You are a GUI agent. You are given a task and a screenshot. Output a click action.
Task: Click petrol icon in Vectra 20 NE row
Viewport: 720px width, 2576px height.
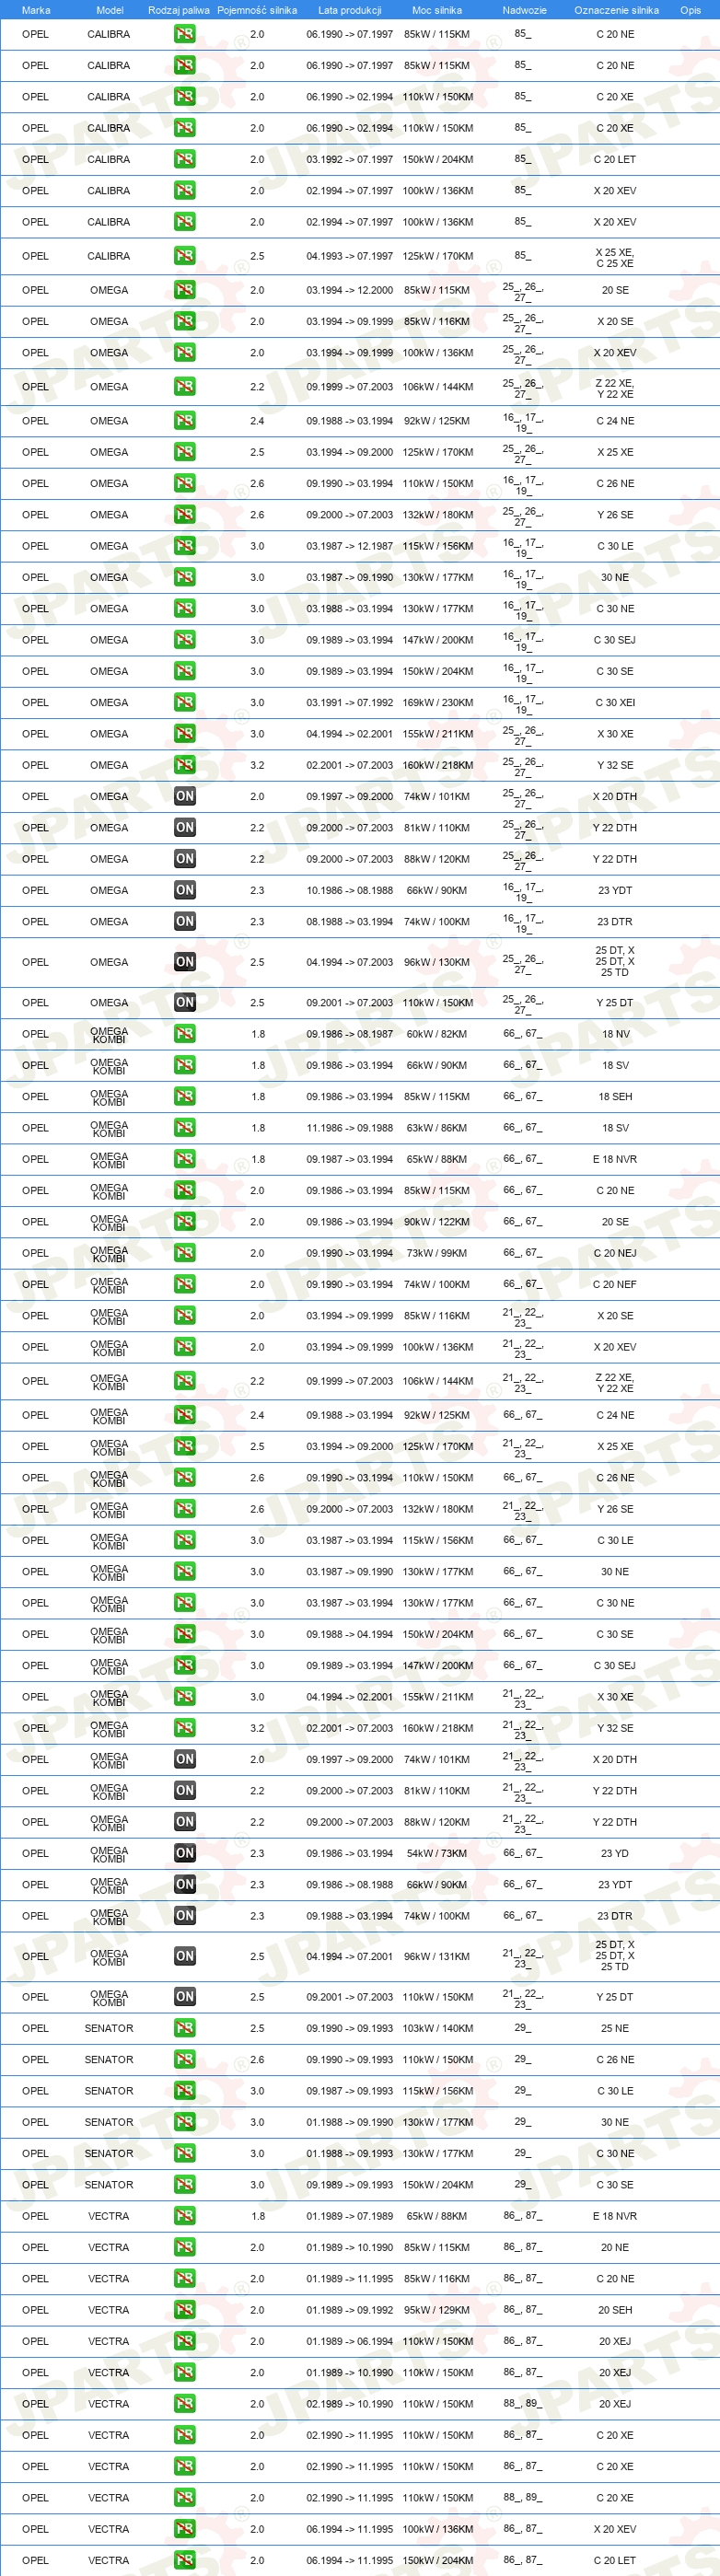click(185, 2247)
